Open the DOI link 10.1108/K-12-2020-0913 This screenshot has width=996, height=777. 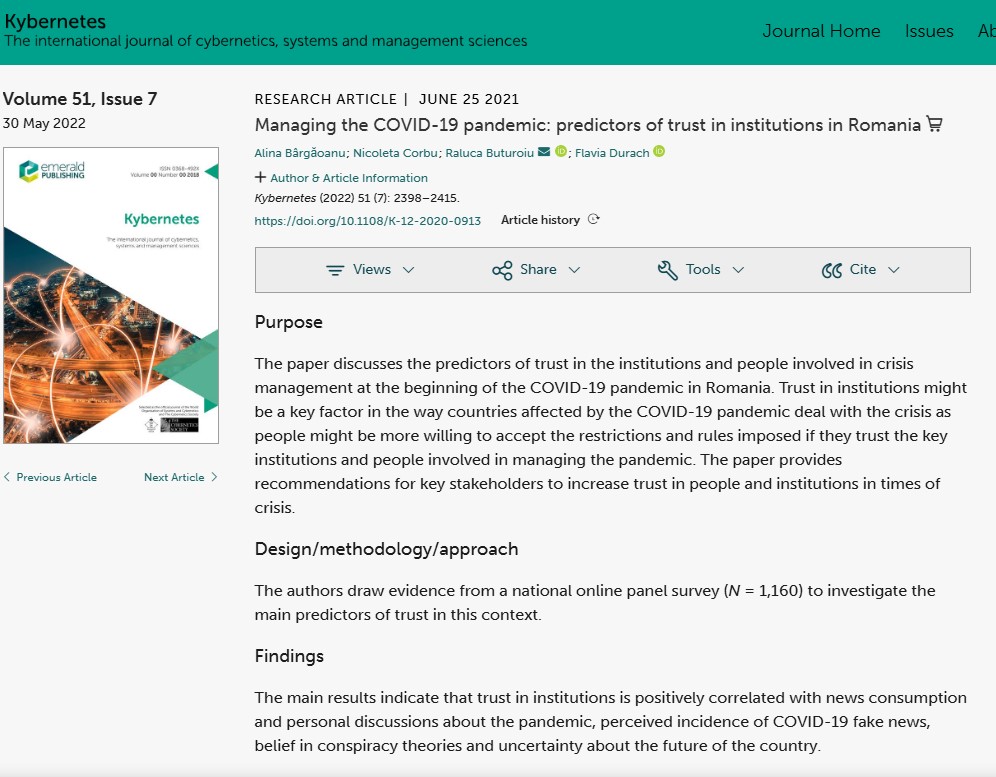[368, 221]
